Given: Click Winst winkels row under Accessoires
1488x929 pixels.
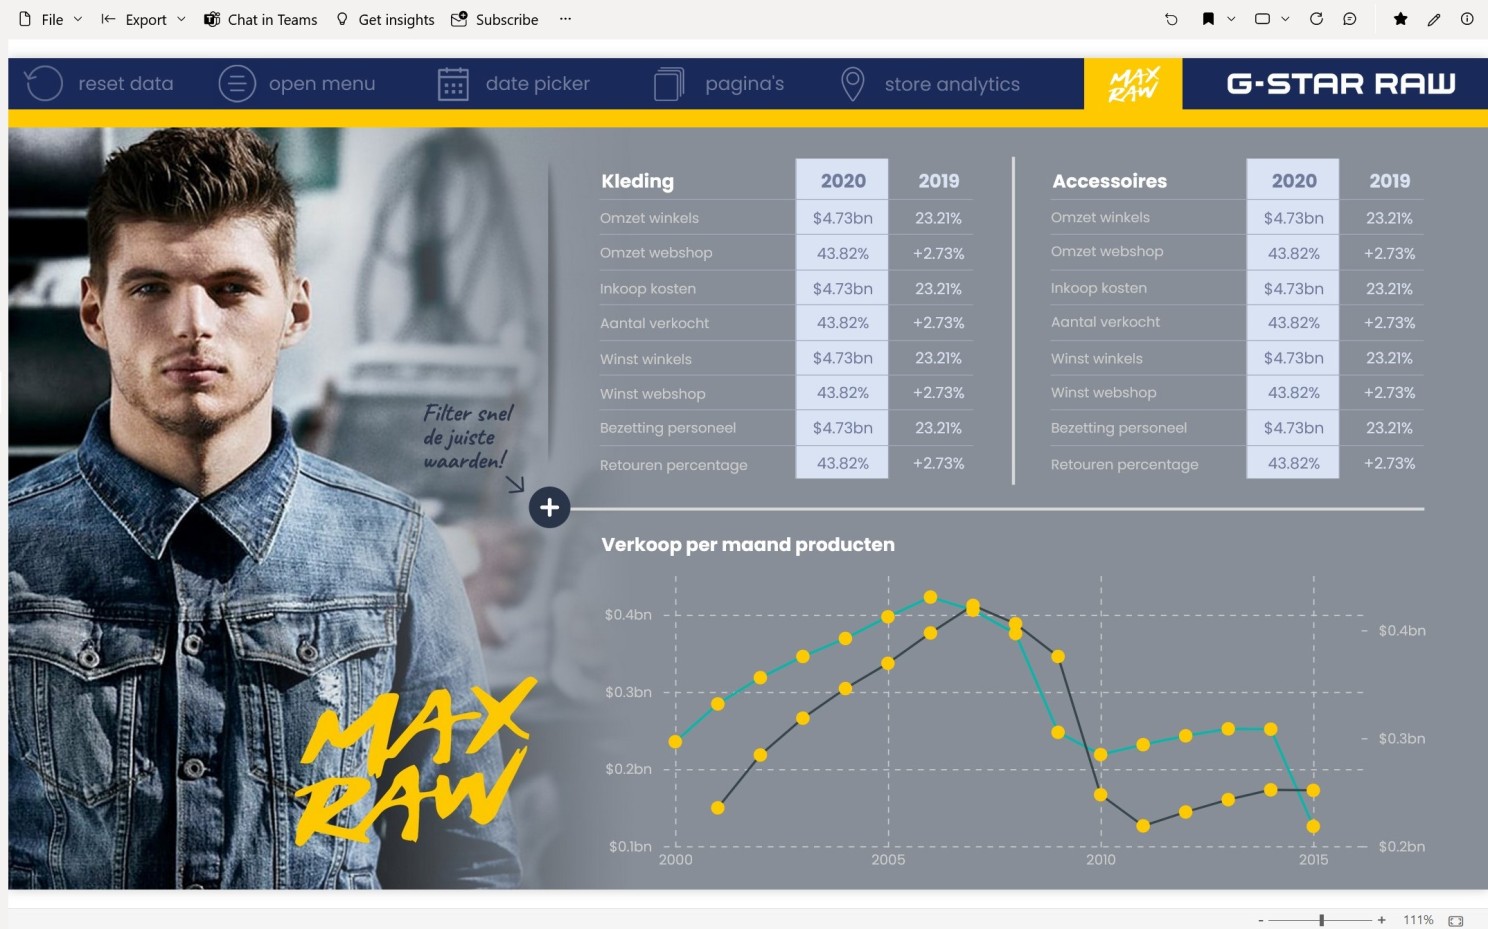Looking at the screenshot, I should (x=1237, y=358).
